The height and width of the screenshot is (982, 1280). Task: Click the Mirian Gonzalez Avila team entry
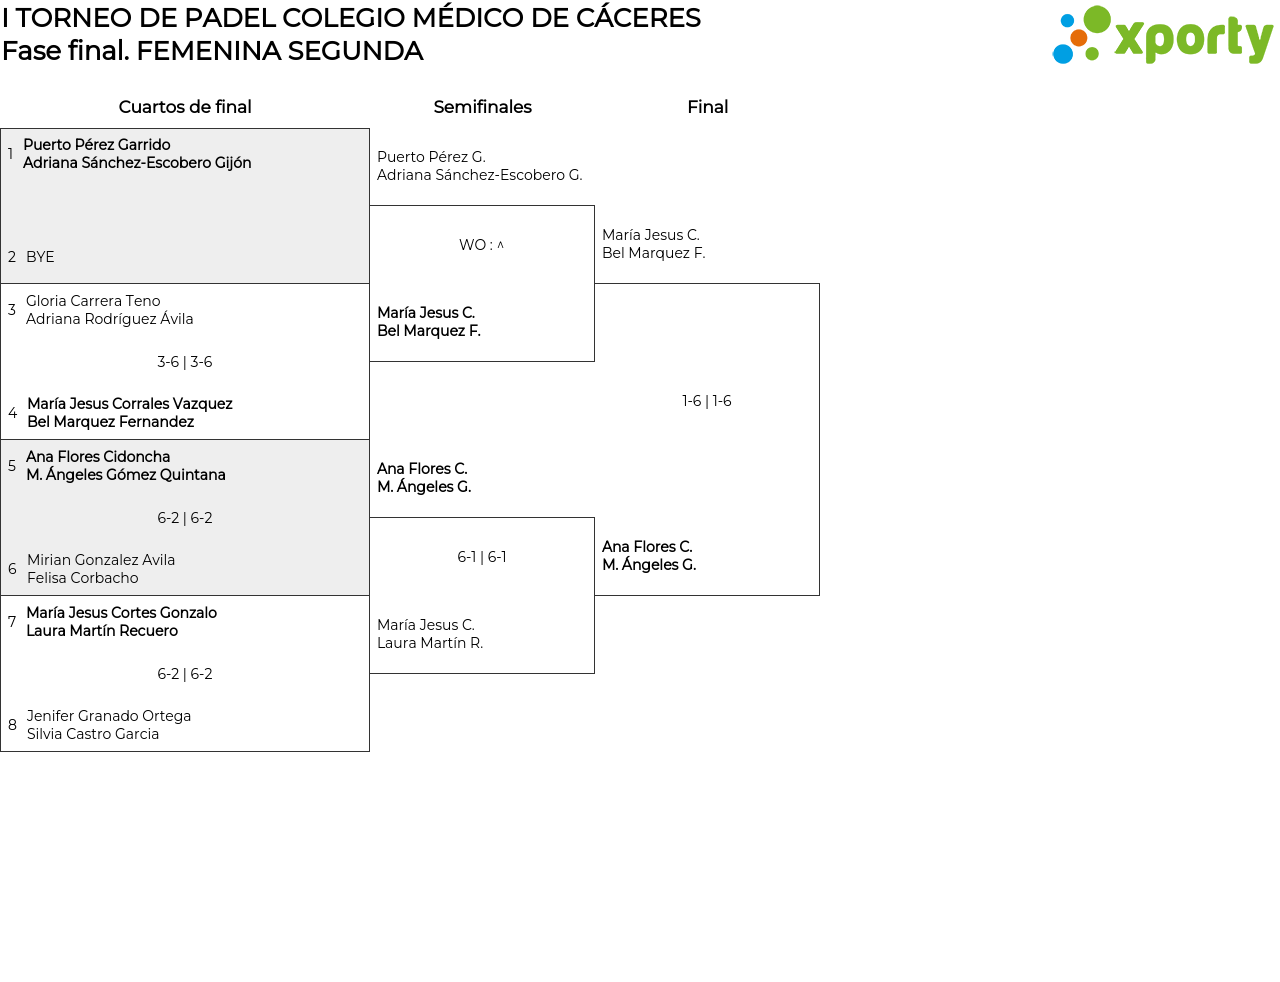(100, 569)
